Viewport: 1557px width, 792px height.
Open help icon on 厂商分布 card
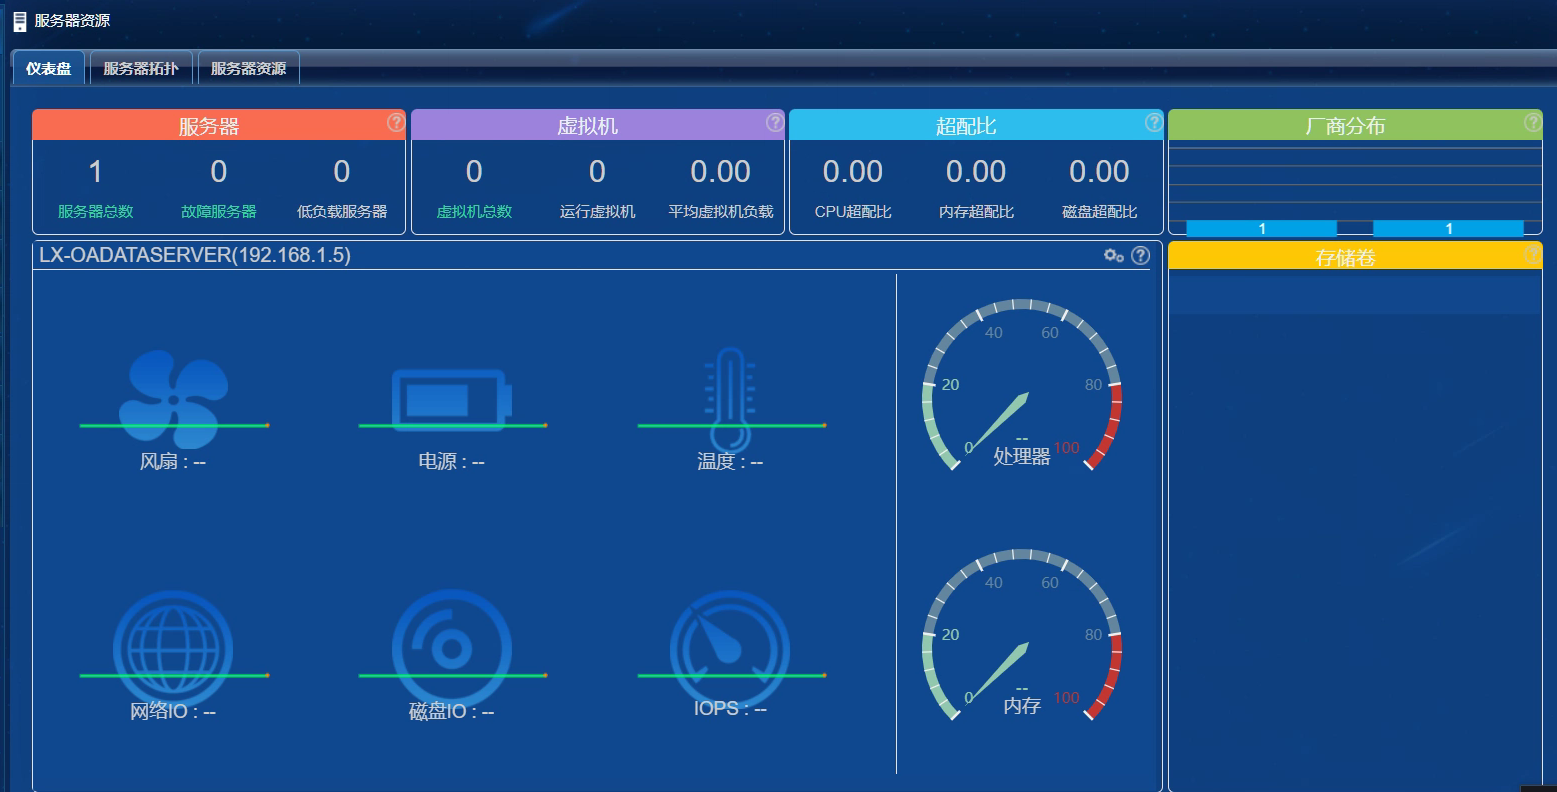1533,122
